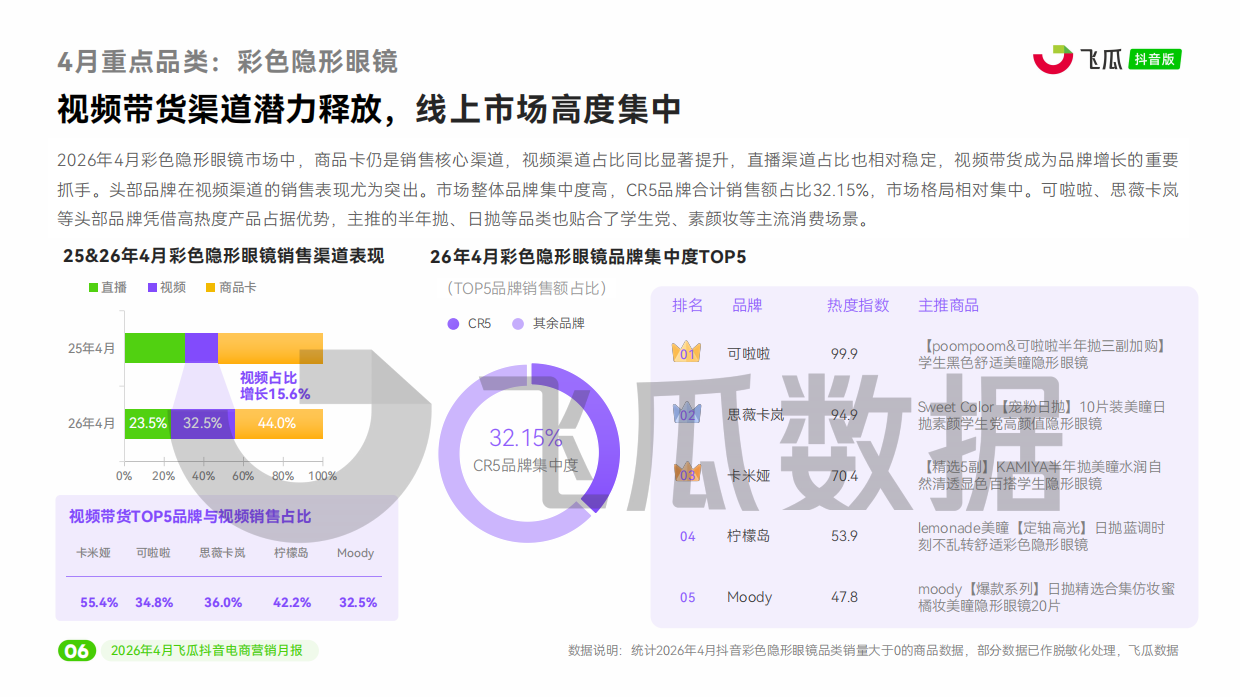Click the 23.5% green bar segment
This screenshot has height=697, width=1240.
[x=148, y=423]
